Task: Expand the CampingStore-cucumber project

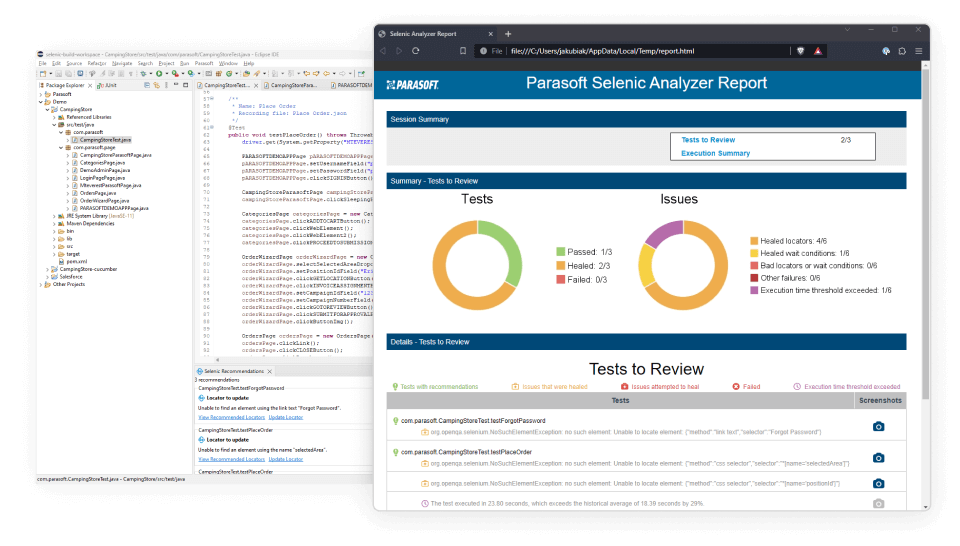Action: coord(48,269)
